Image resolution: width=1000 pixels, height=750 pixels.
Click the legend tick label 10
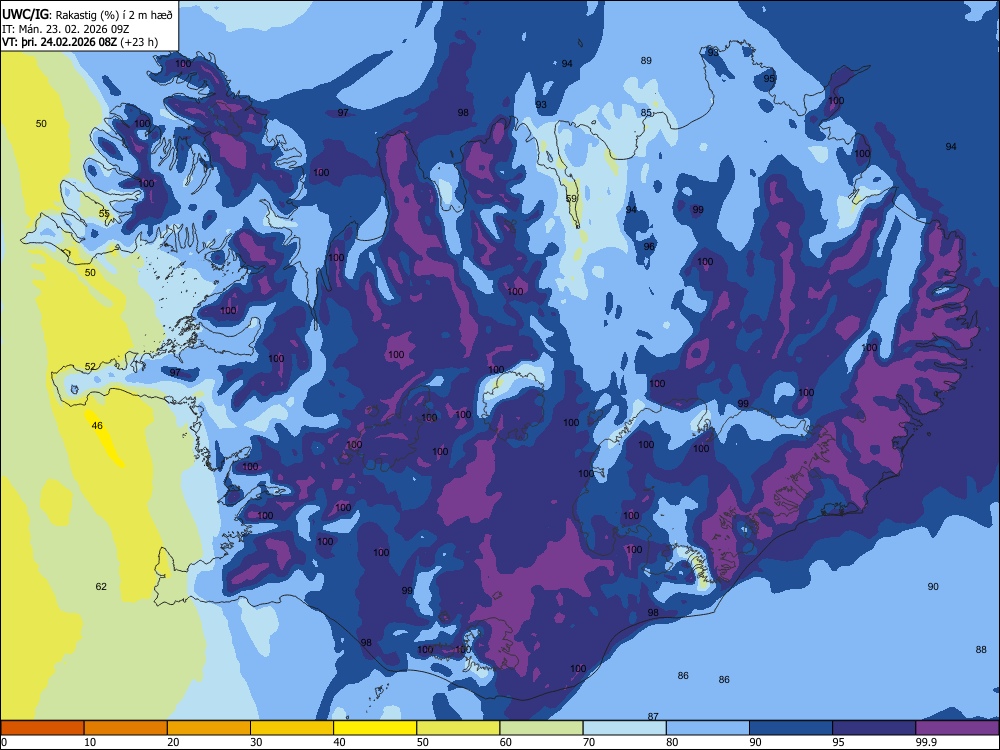click(x=90, y=742)
